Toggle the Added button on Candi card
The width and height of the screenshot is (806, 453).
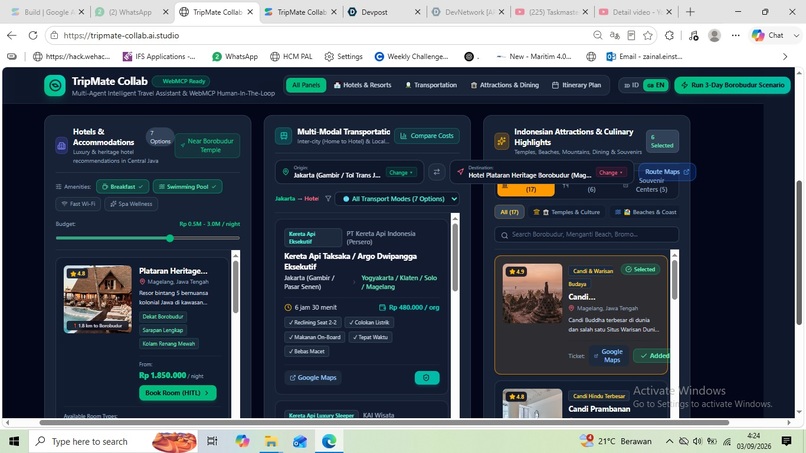pos(652,355)
